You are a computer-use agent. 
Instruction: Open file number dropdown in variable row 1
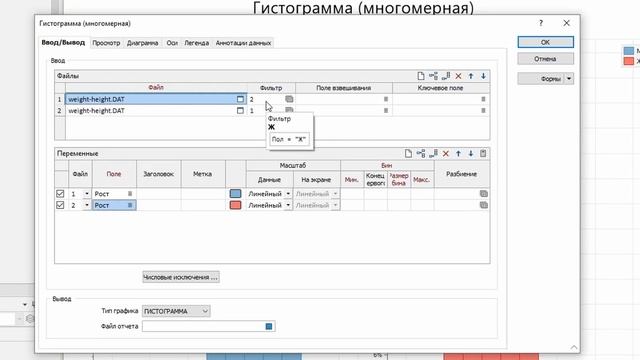87,194
